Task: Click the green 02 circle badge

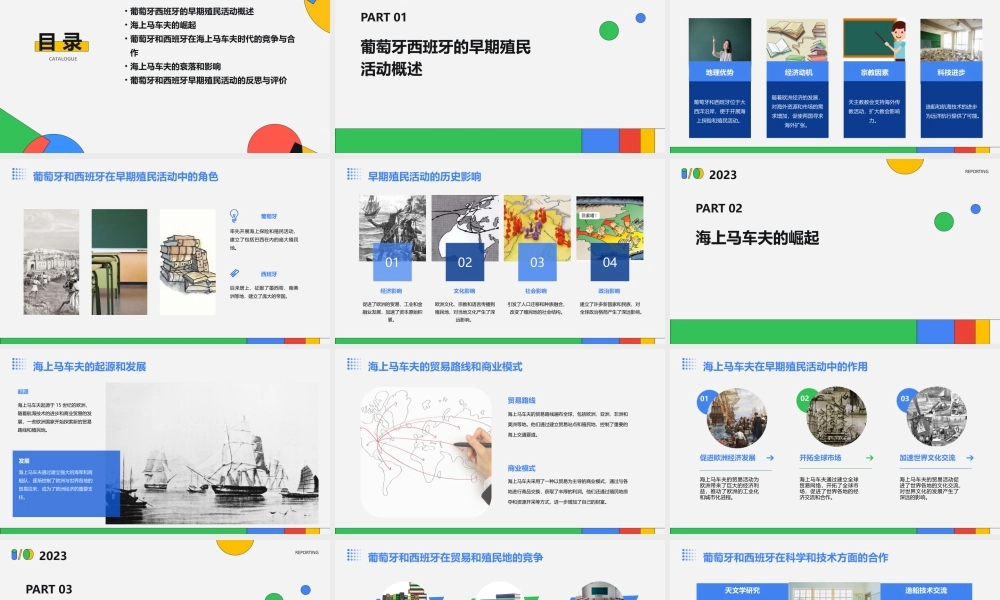Action: point(805,399)
